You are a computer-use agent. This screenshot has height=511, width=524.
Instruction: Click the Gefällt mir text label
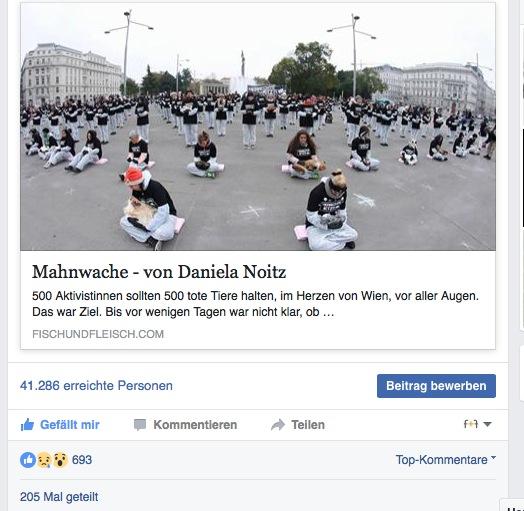(70, 425)
